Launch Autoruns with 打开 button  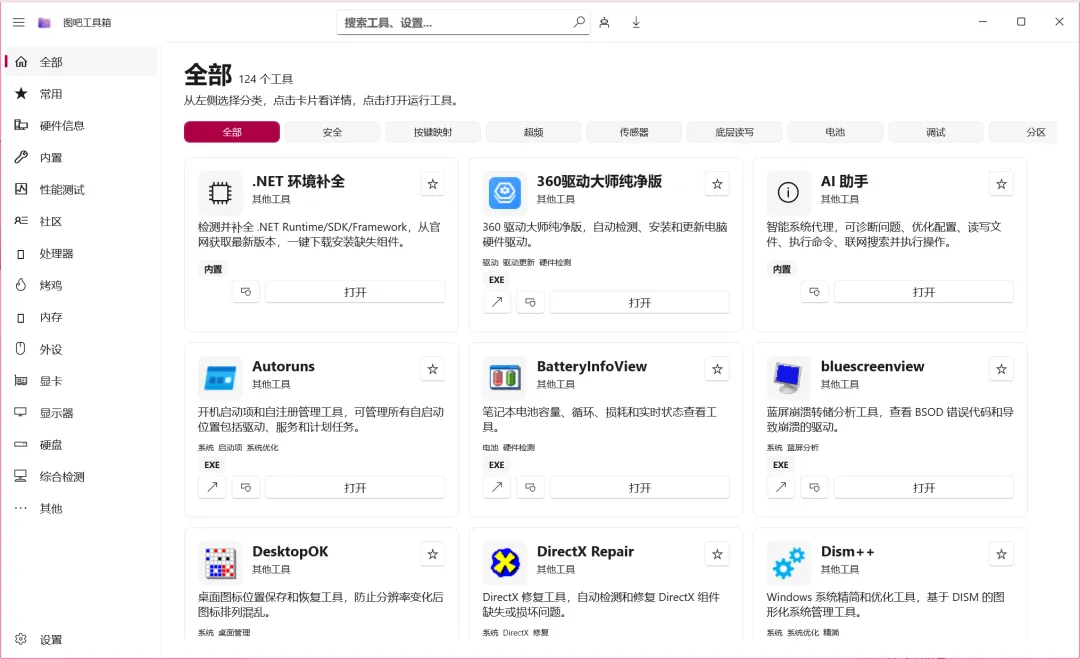tap(355, 488)
